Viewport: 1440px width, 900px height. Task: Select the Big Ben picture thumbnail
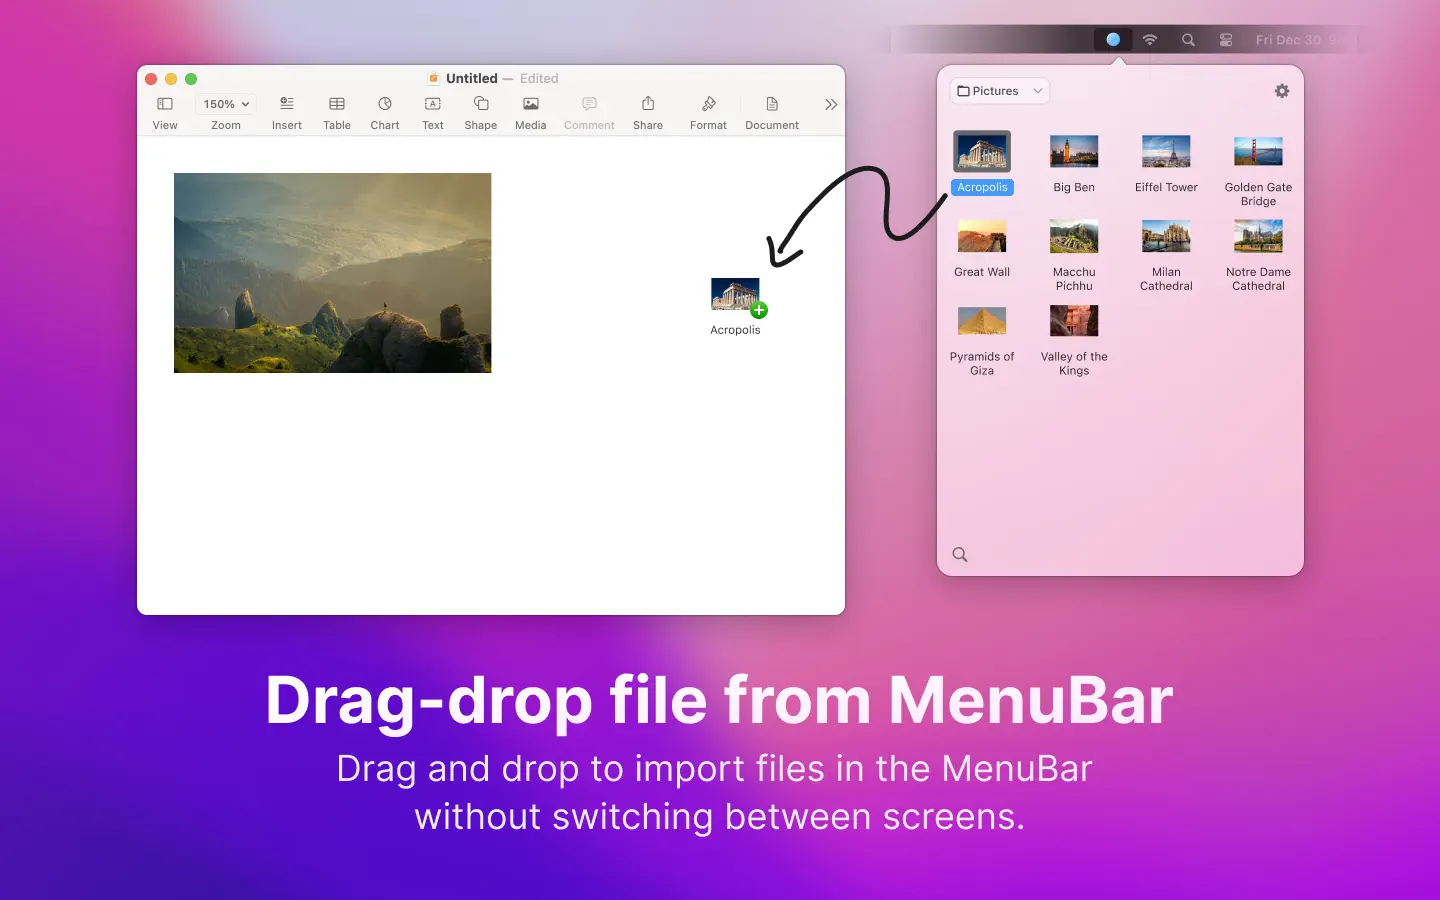pyautogui.click(x=1074, y=152)
